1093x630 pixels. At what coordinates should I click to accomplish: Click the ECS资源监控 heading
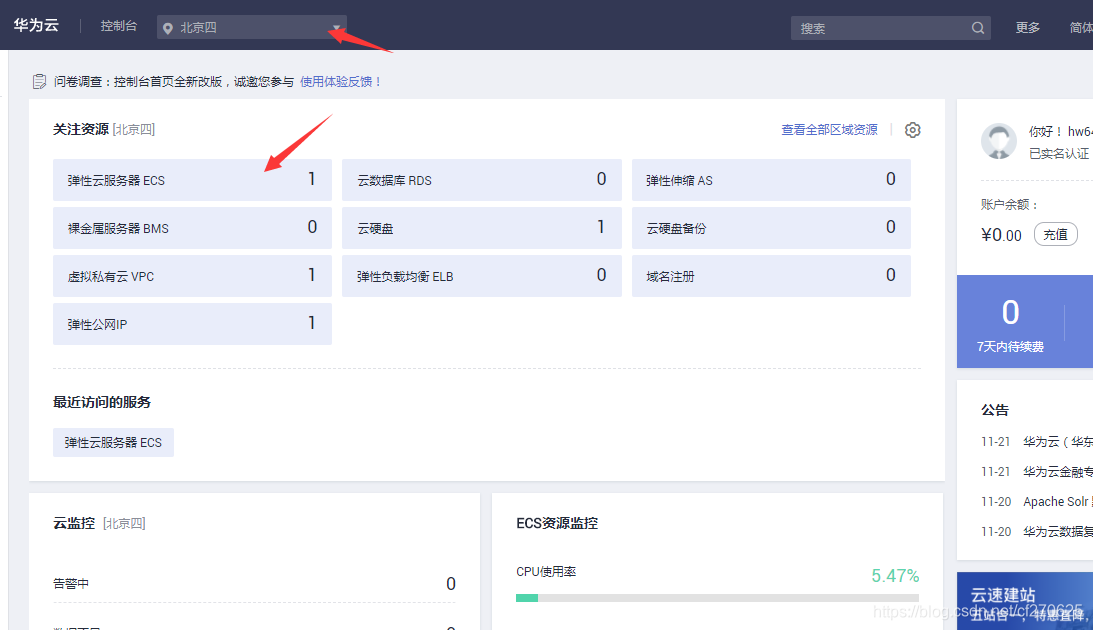557,523
